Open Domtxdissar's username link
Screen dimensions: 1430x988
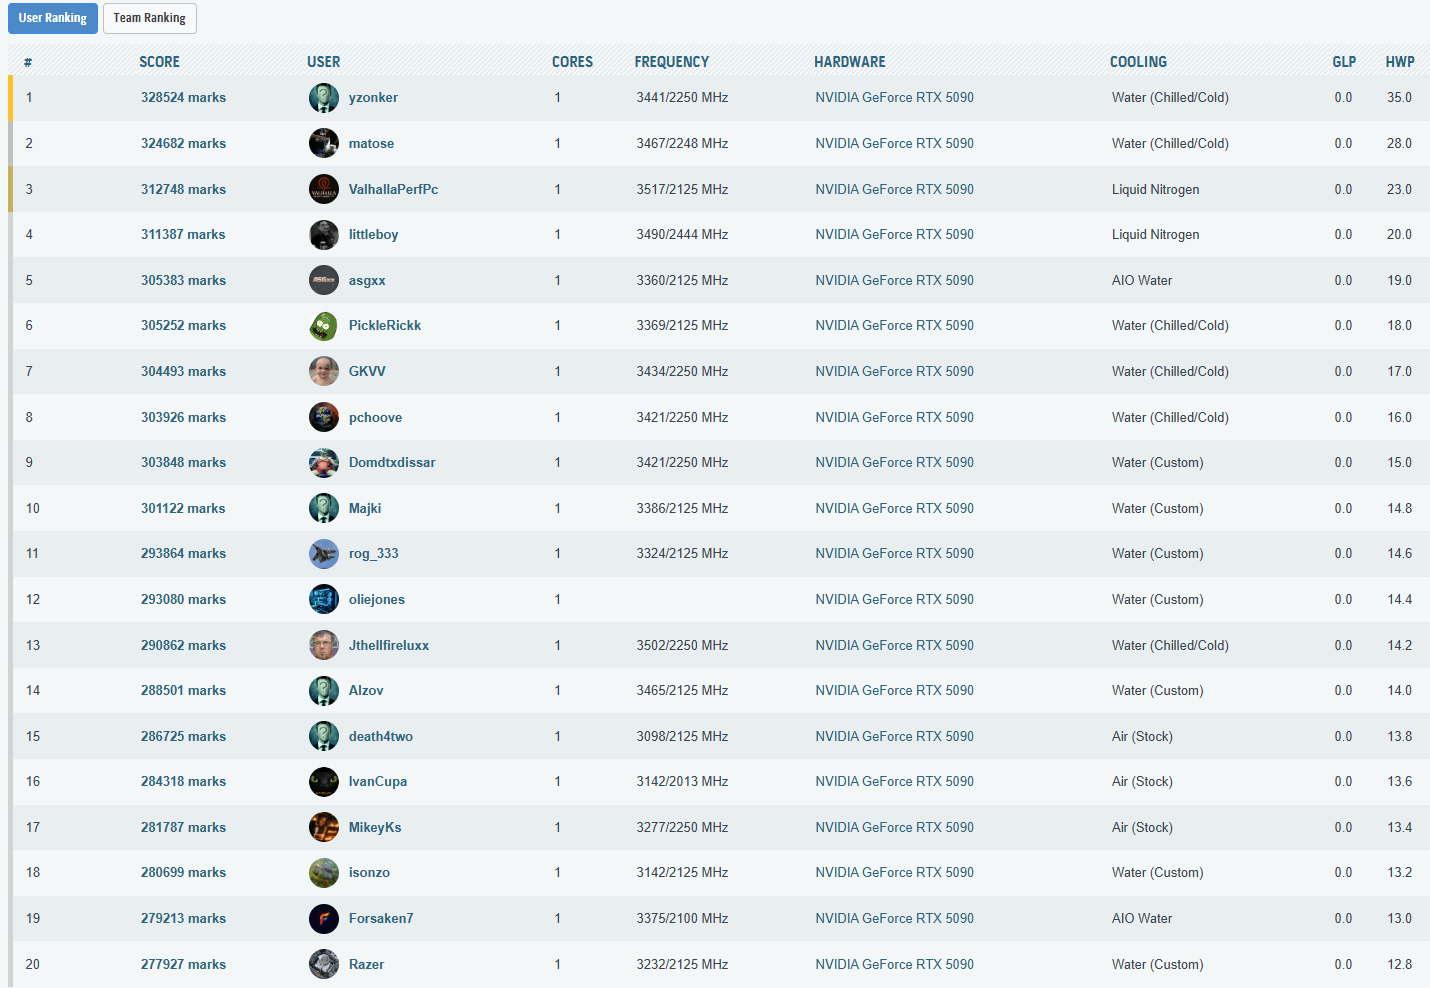coord(391,463)
